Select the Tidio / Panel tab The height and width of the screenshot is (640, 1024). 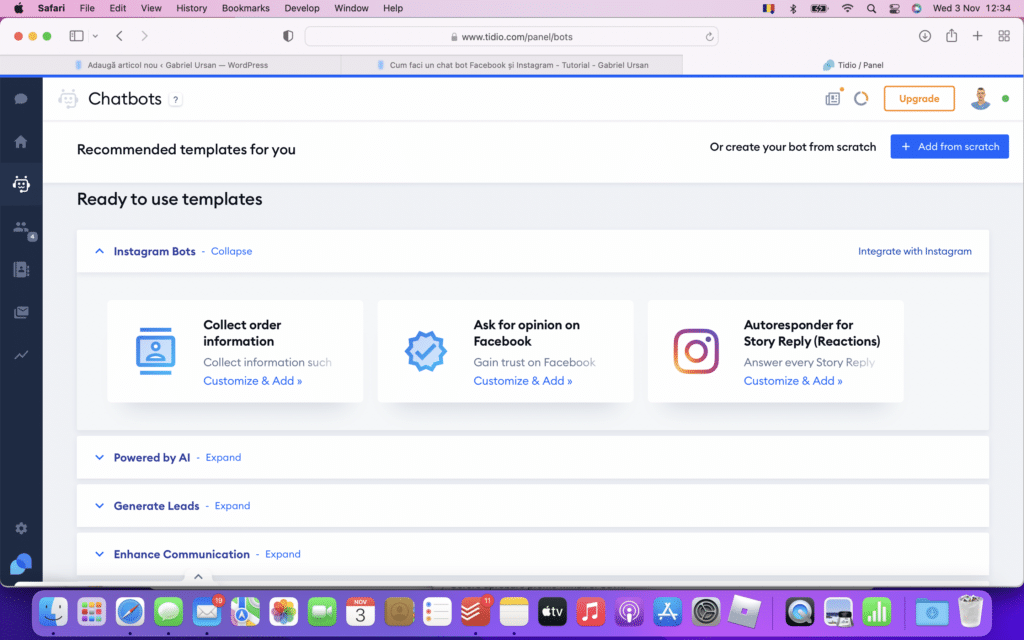[853, 65]
